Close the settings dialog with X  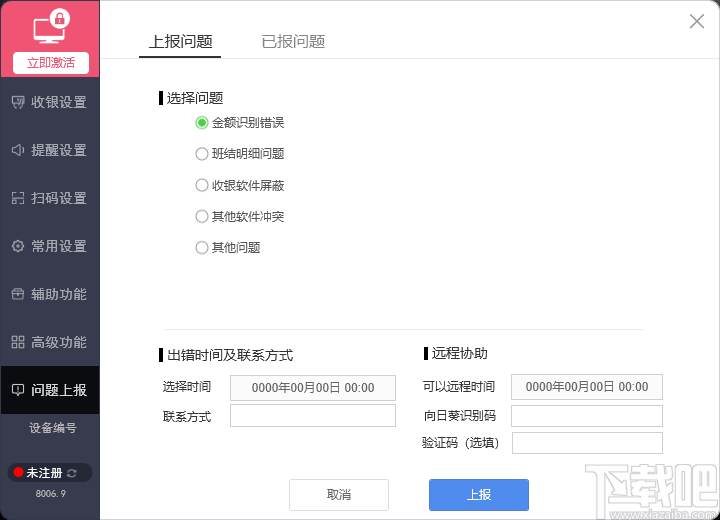pyautogui.click(x=697, y=21)
